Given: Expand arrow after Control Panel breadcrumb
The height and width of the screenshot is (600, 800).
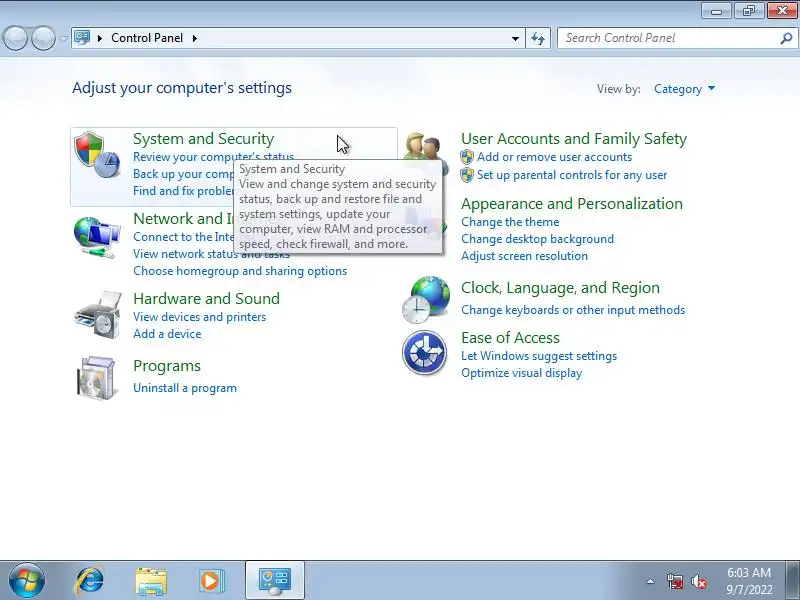Looking at the screenshot, I should [x=195, y=38].
